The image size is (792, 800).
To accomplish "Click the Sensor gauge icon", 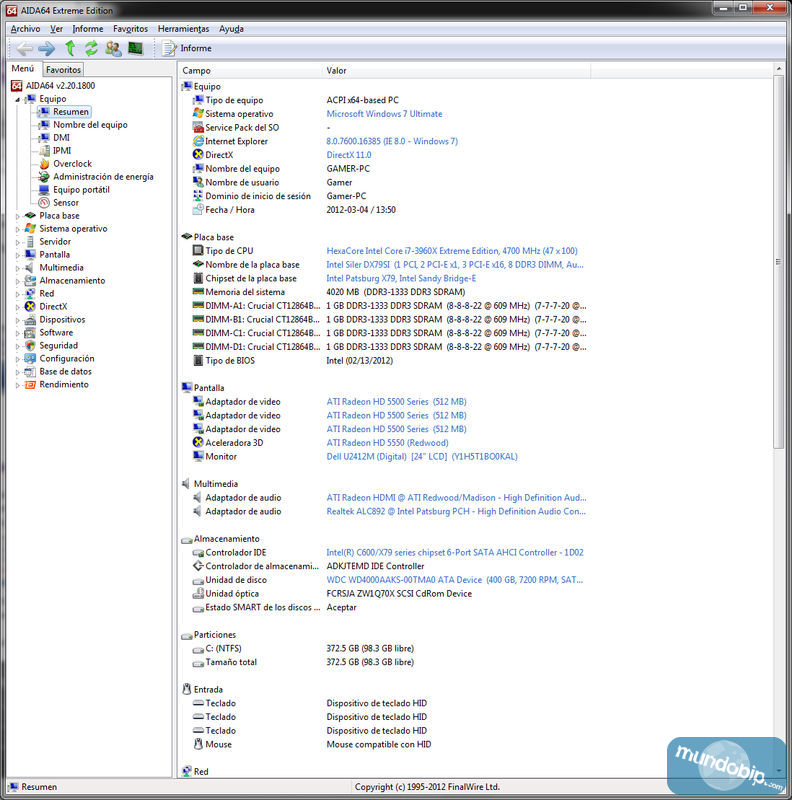I will (44, 203).
